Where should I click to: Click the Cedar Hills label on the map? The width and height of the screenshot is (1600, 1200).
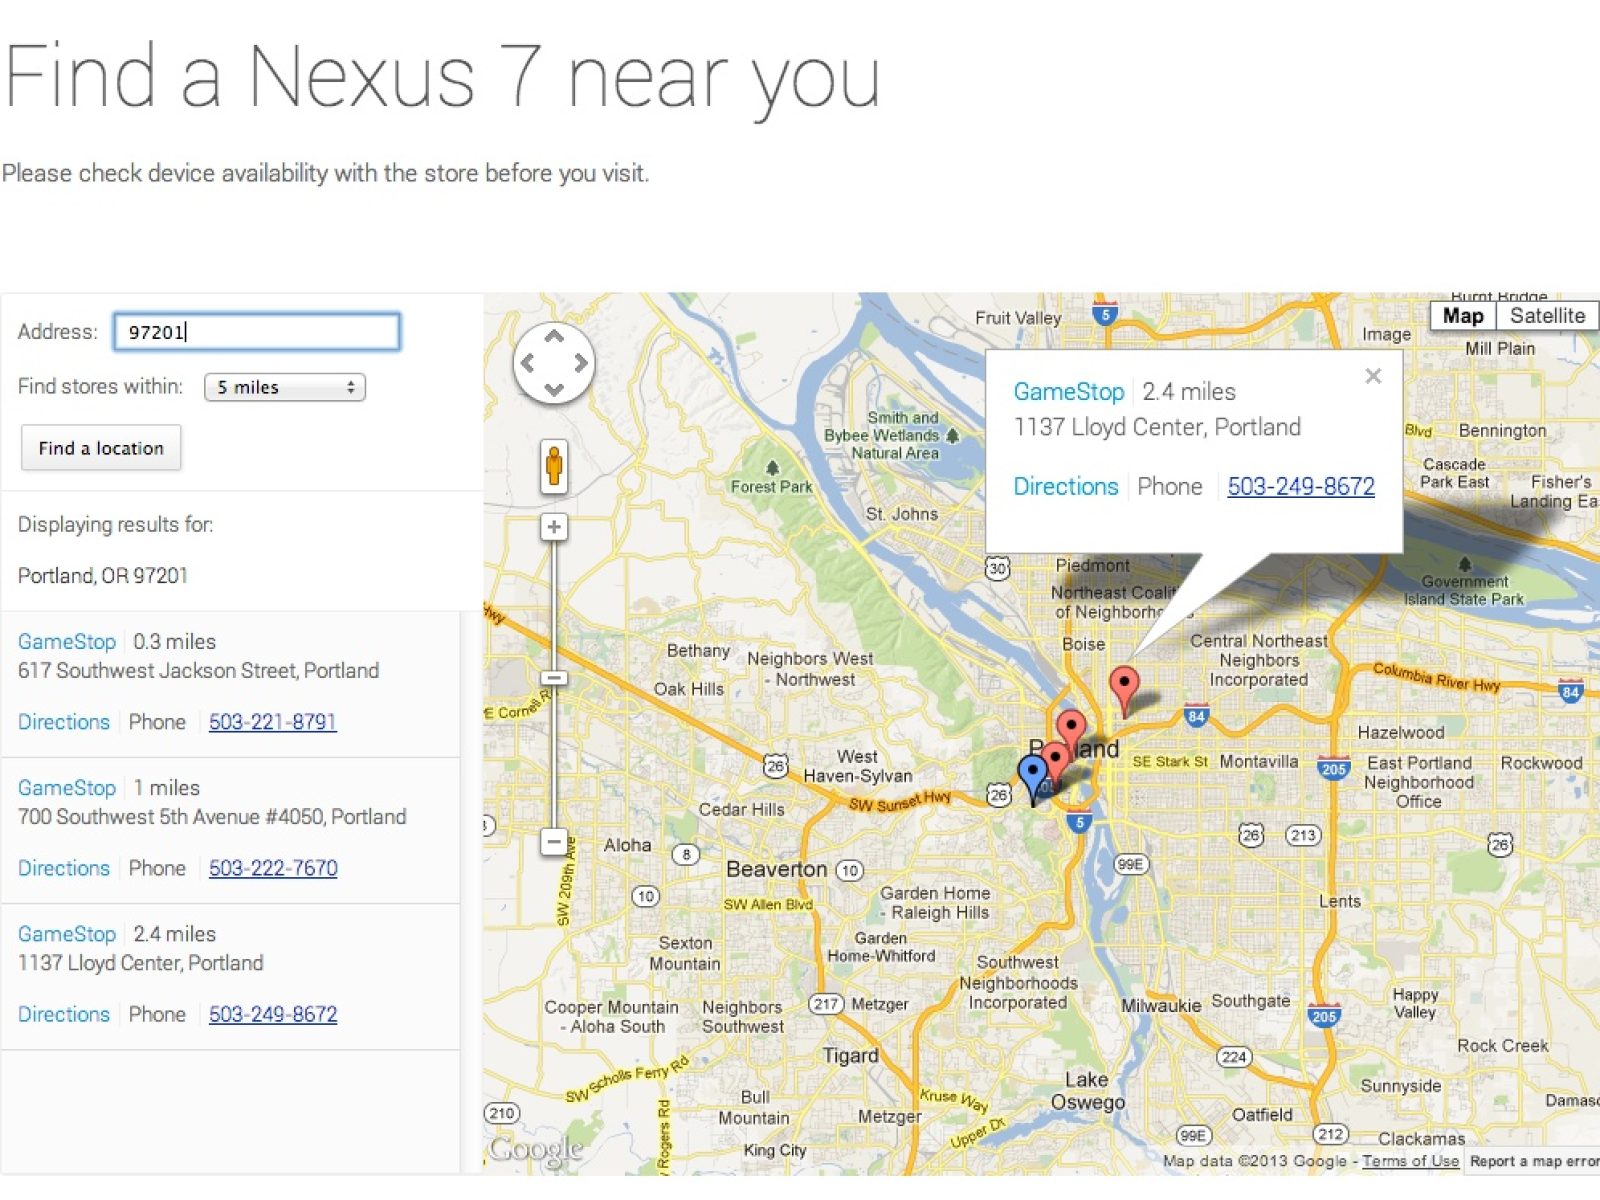[x=742, y=809]
